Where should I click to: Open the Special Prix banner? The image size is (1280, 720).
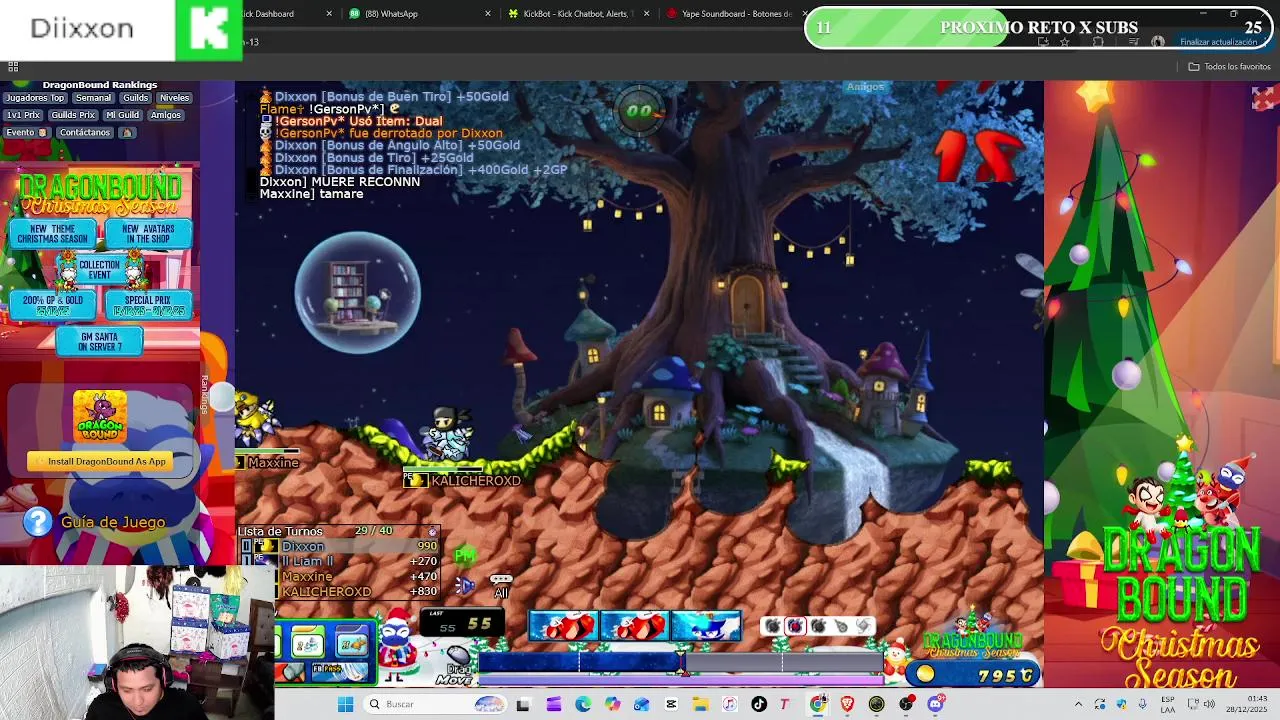coord(148,305)
